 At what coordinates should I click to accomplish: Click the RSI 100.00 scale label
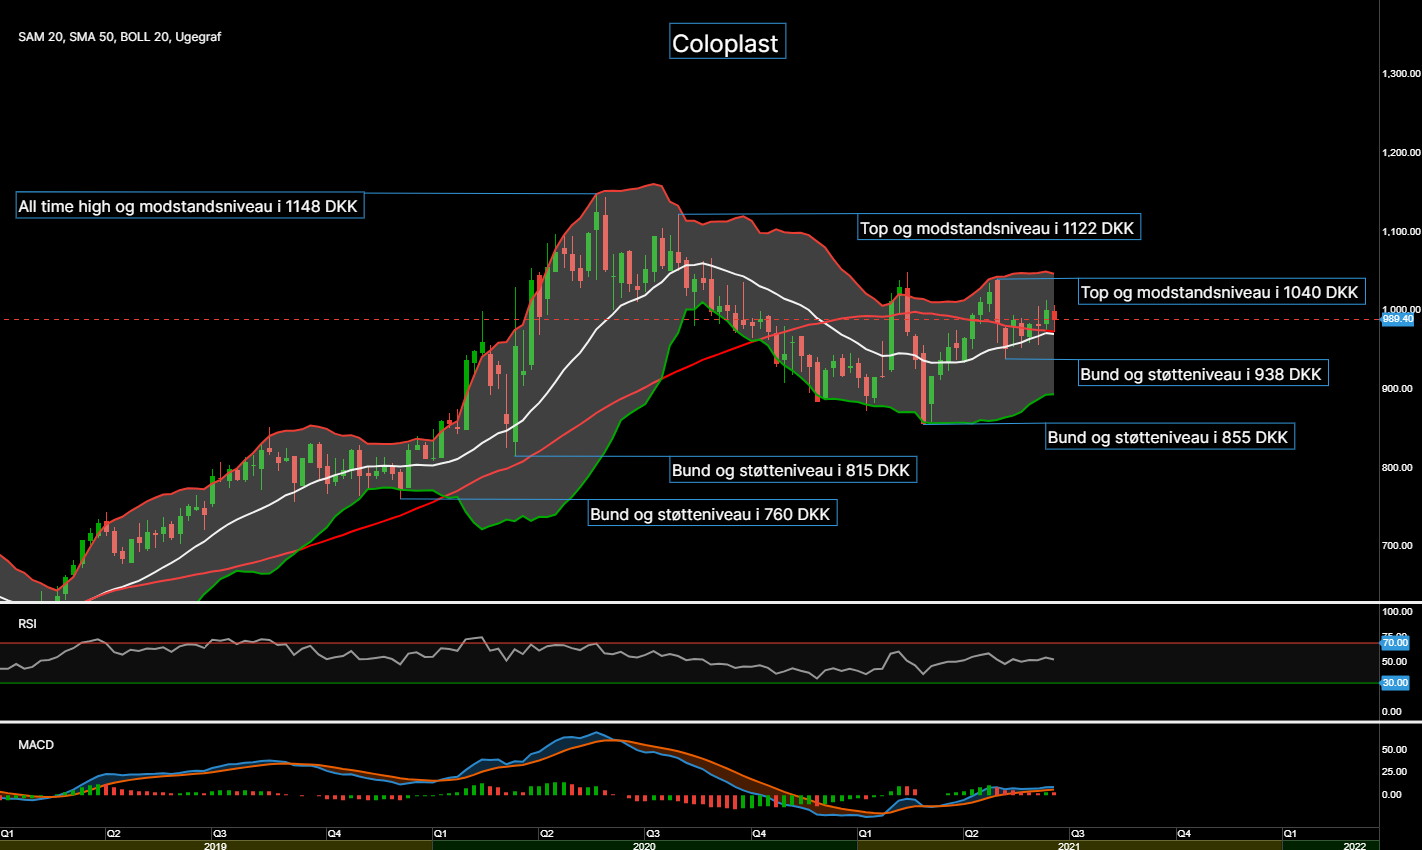click(1397, 612)
